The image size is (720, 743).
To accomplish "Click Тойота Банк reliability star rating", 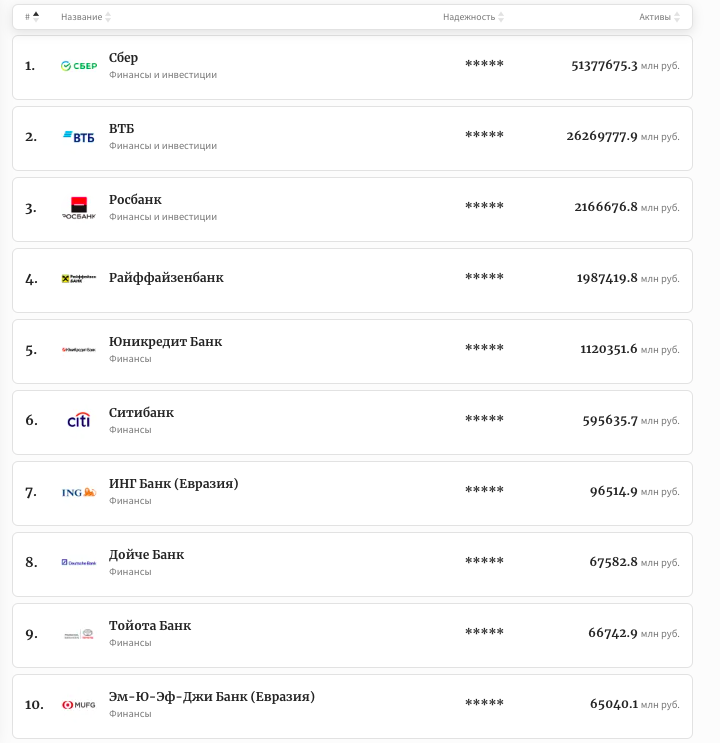I will point(484,633).
